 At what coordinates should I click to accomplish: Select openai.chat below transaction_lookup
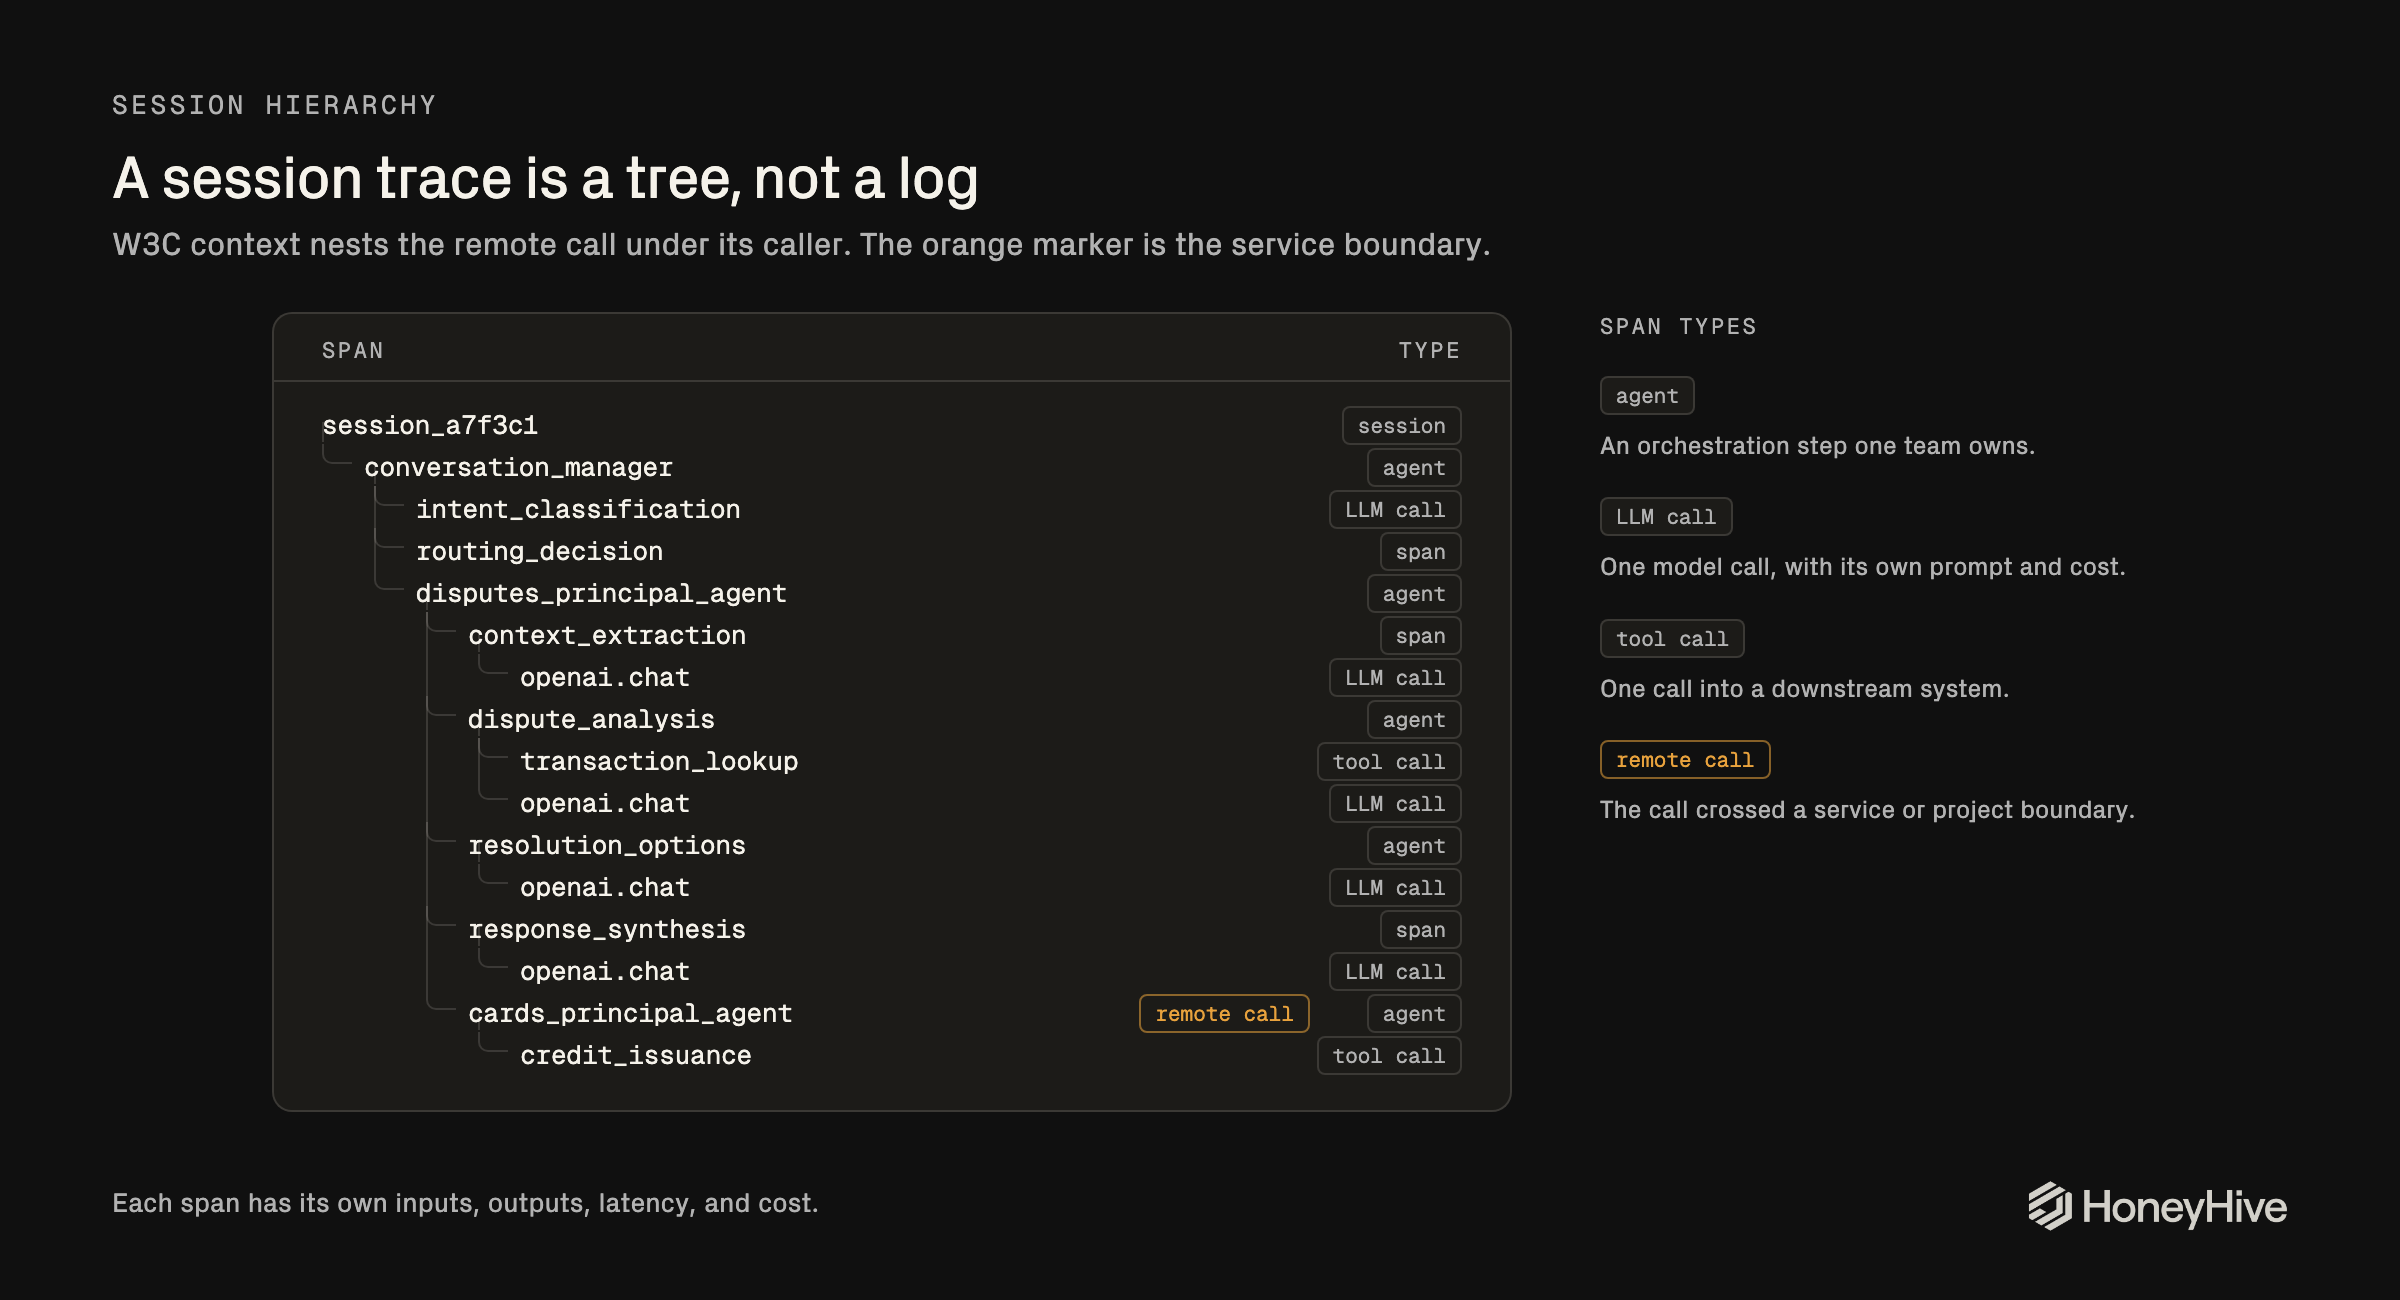coord(605,804)
